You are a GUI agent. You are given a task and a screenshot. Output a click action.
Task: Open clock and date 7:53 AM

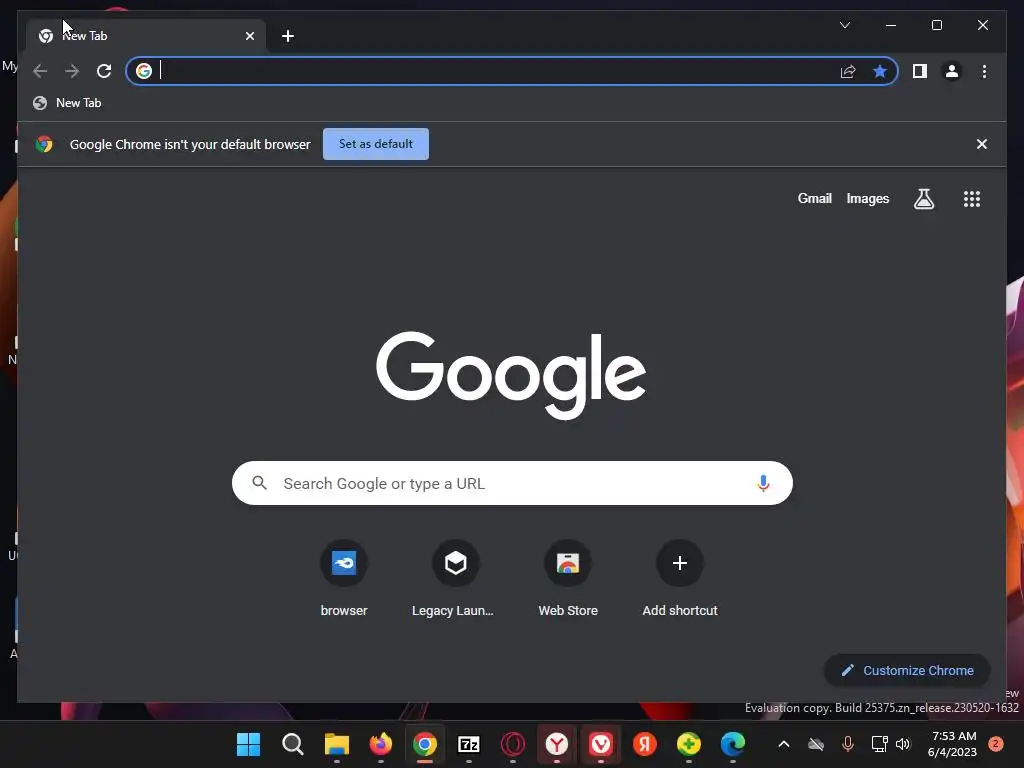(x=952, y=744)
